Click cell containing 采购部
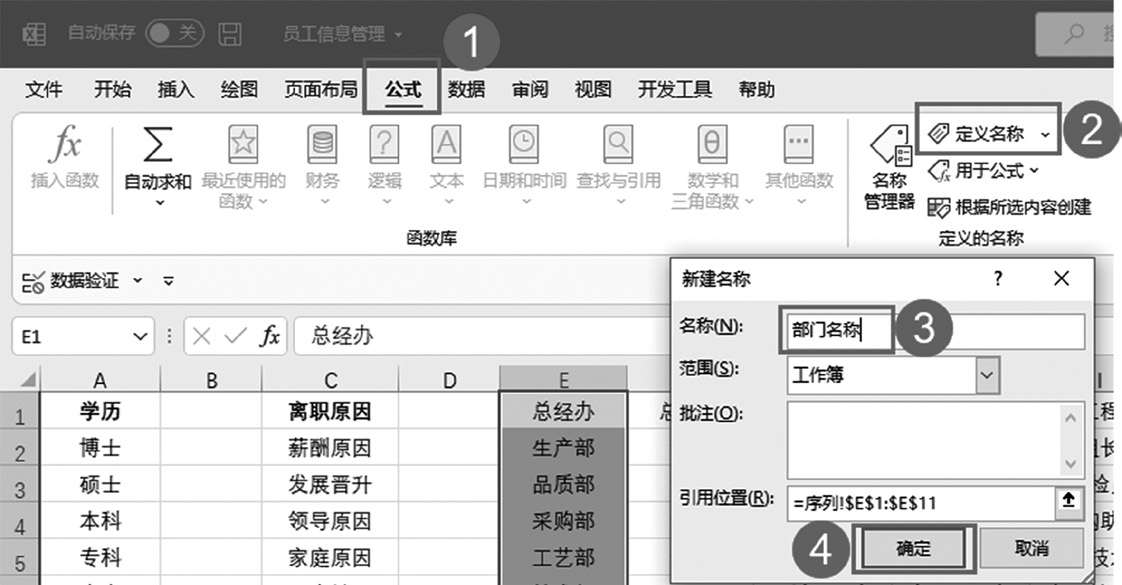 [563, 521]
